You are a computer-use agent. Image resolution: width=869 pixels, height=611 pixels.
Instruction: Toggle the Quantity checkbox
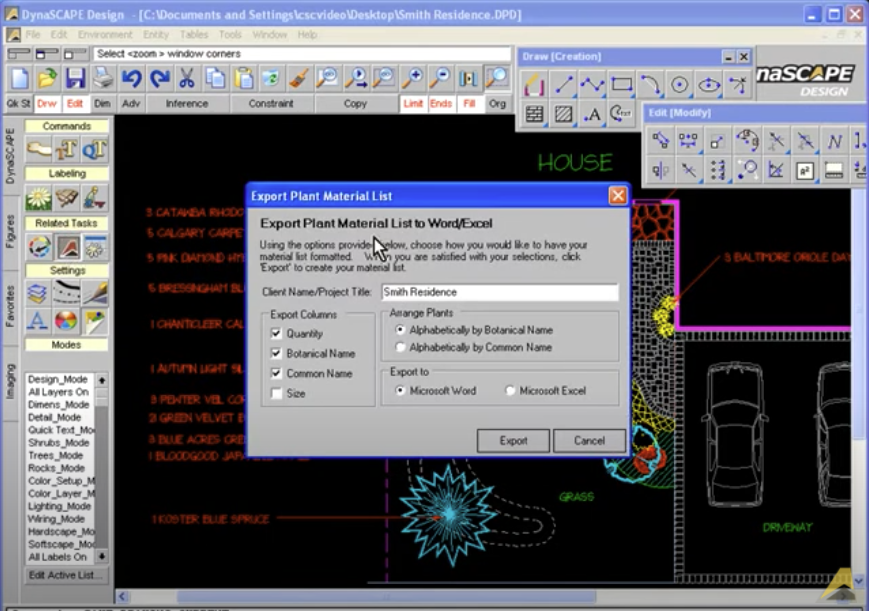(276, 333)
